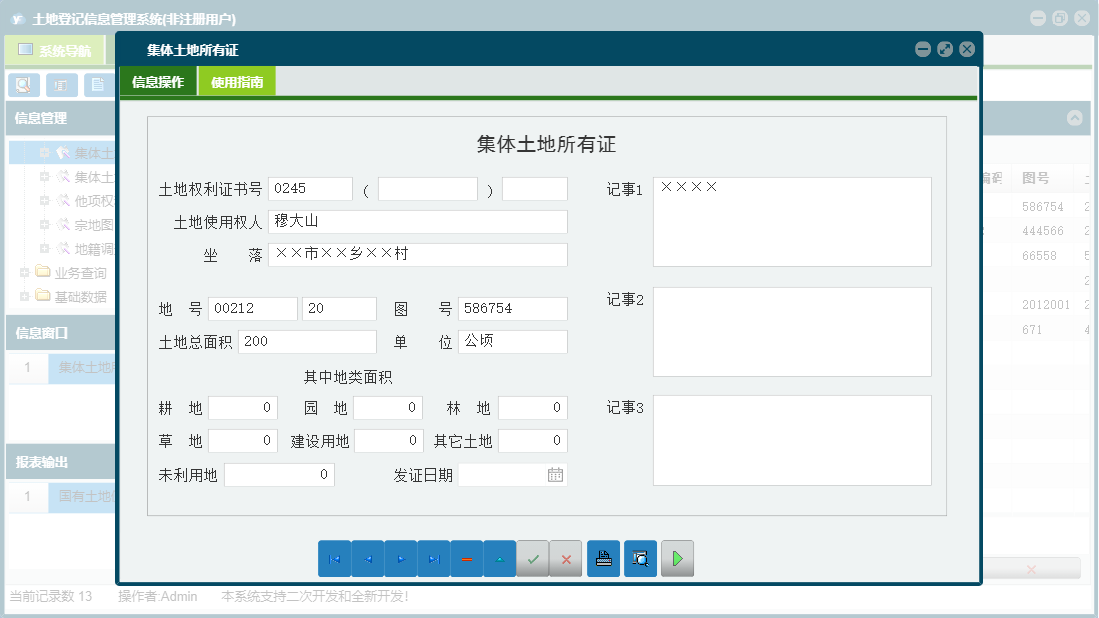Print the certificate using the printer icon

[x=603, y=558]
